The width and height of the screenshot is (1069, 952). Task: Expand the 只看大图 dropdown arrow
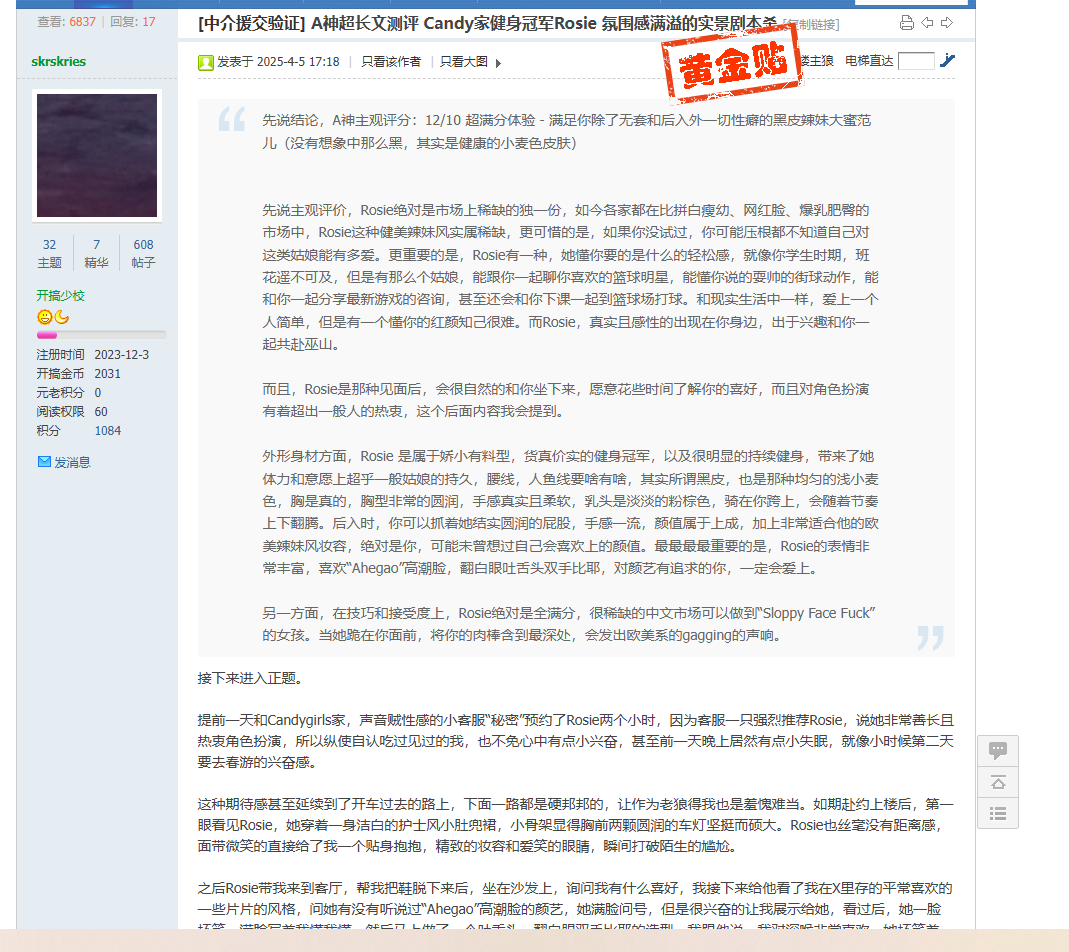pos(498,63)
